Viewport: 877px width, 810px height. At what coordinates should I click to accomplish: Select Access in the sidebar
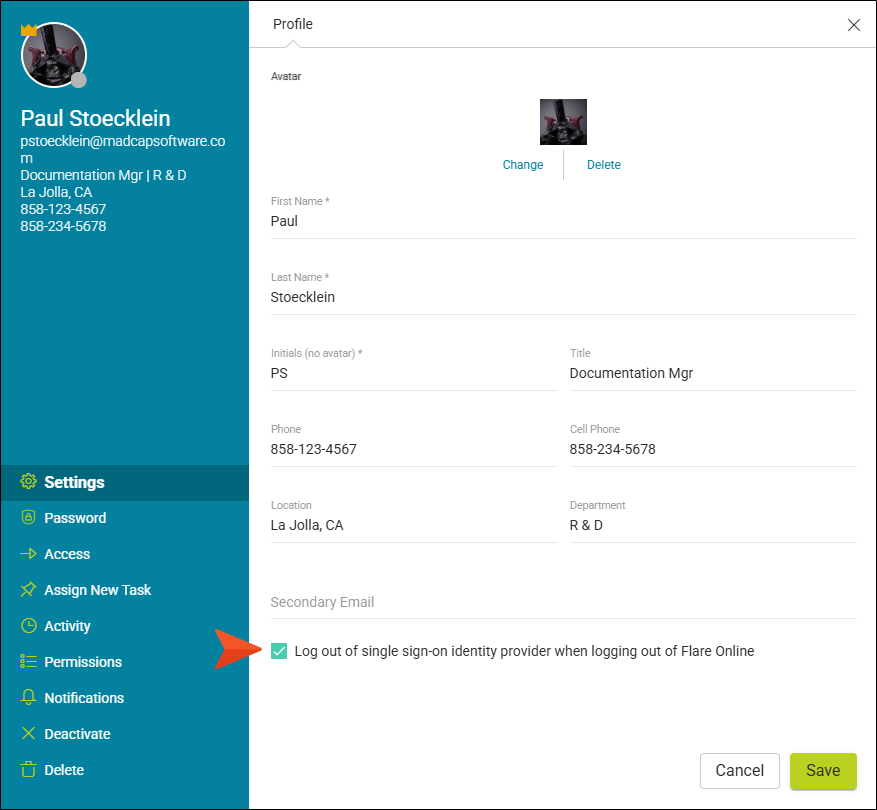point(125,554)
